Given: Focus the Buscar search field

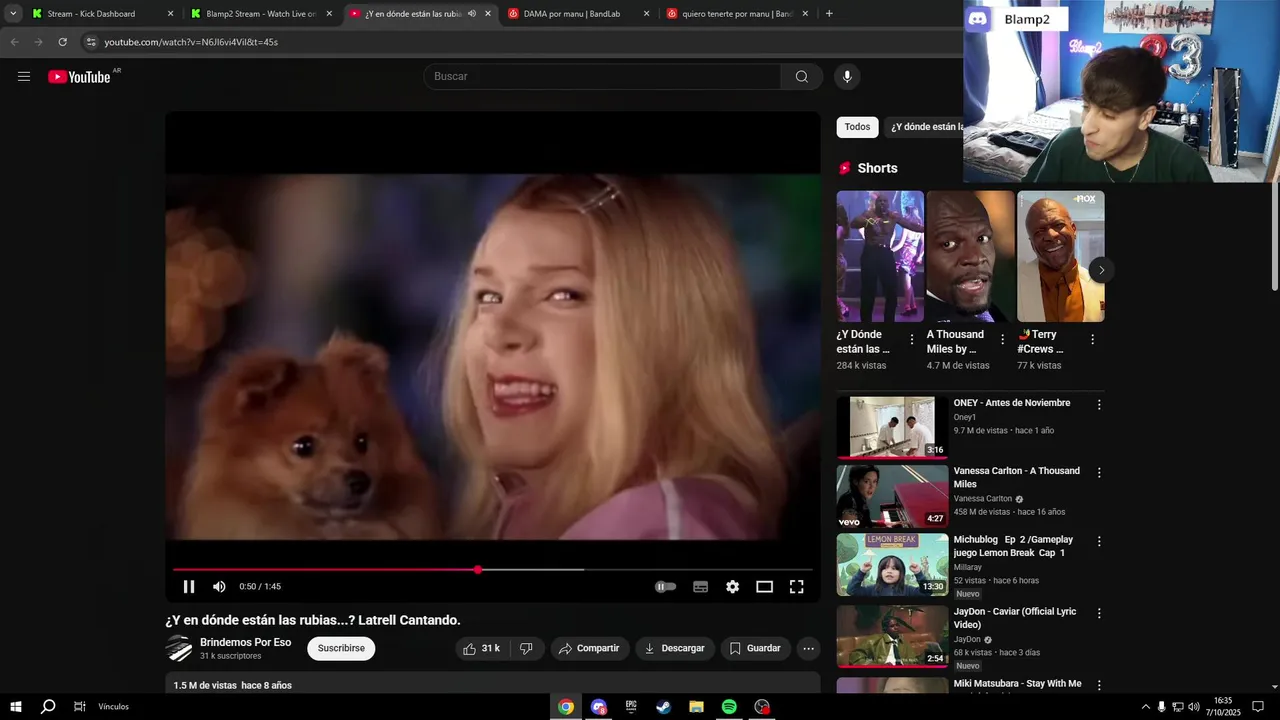Looking at the screenshot, I should click(602, 77).
